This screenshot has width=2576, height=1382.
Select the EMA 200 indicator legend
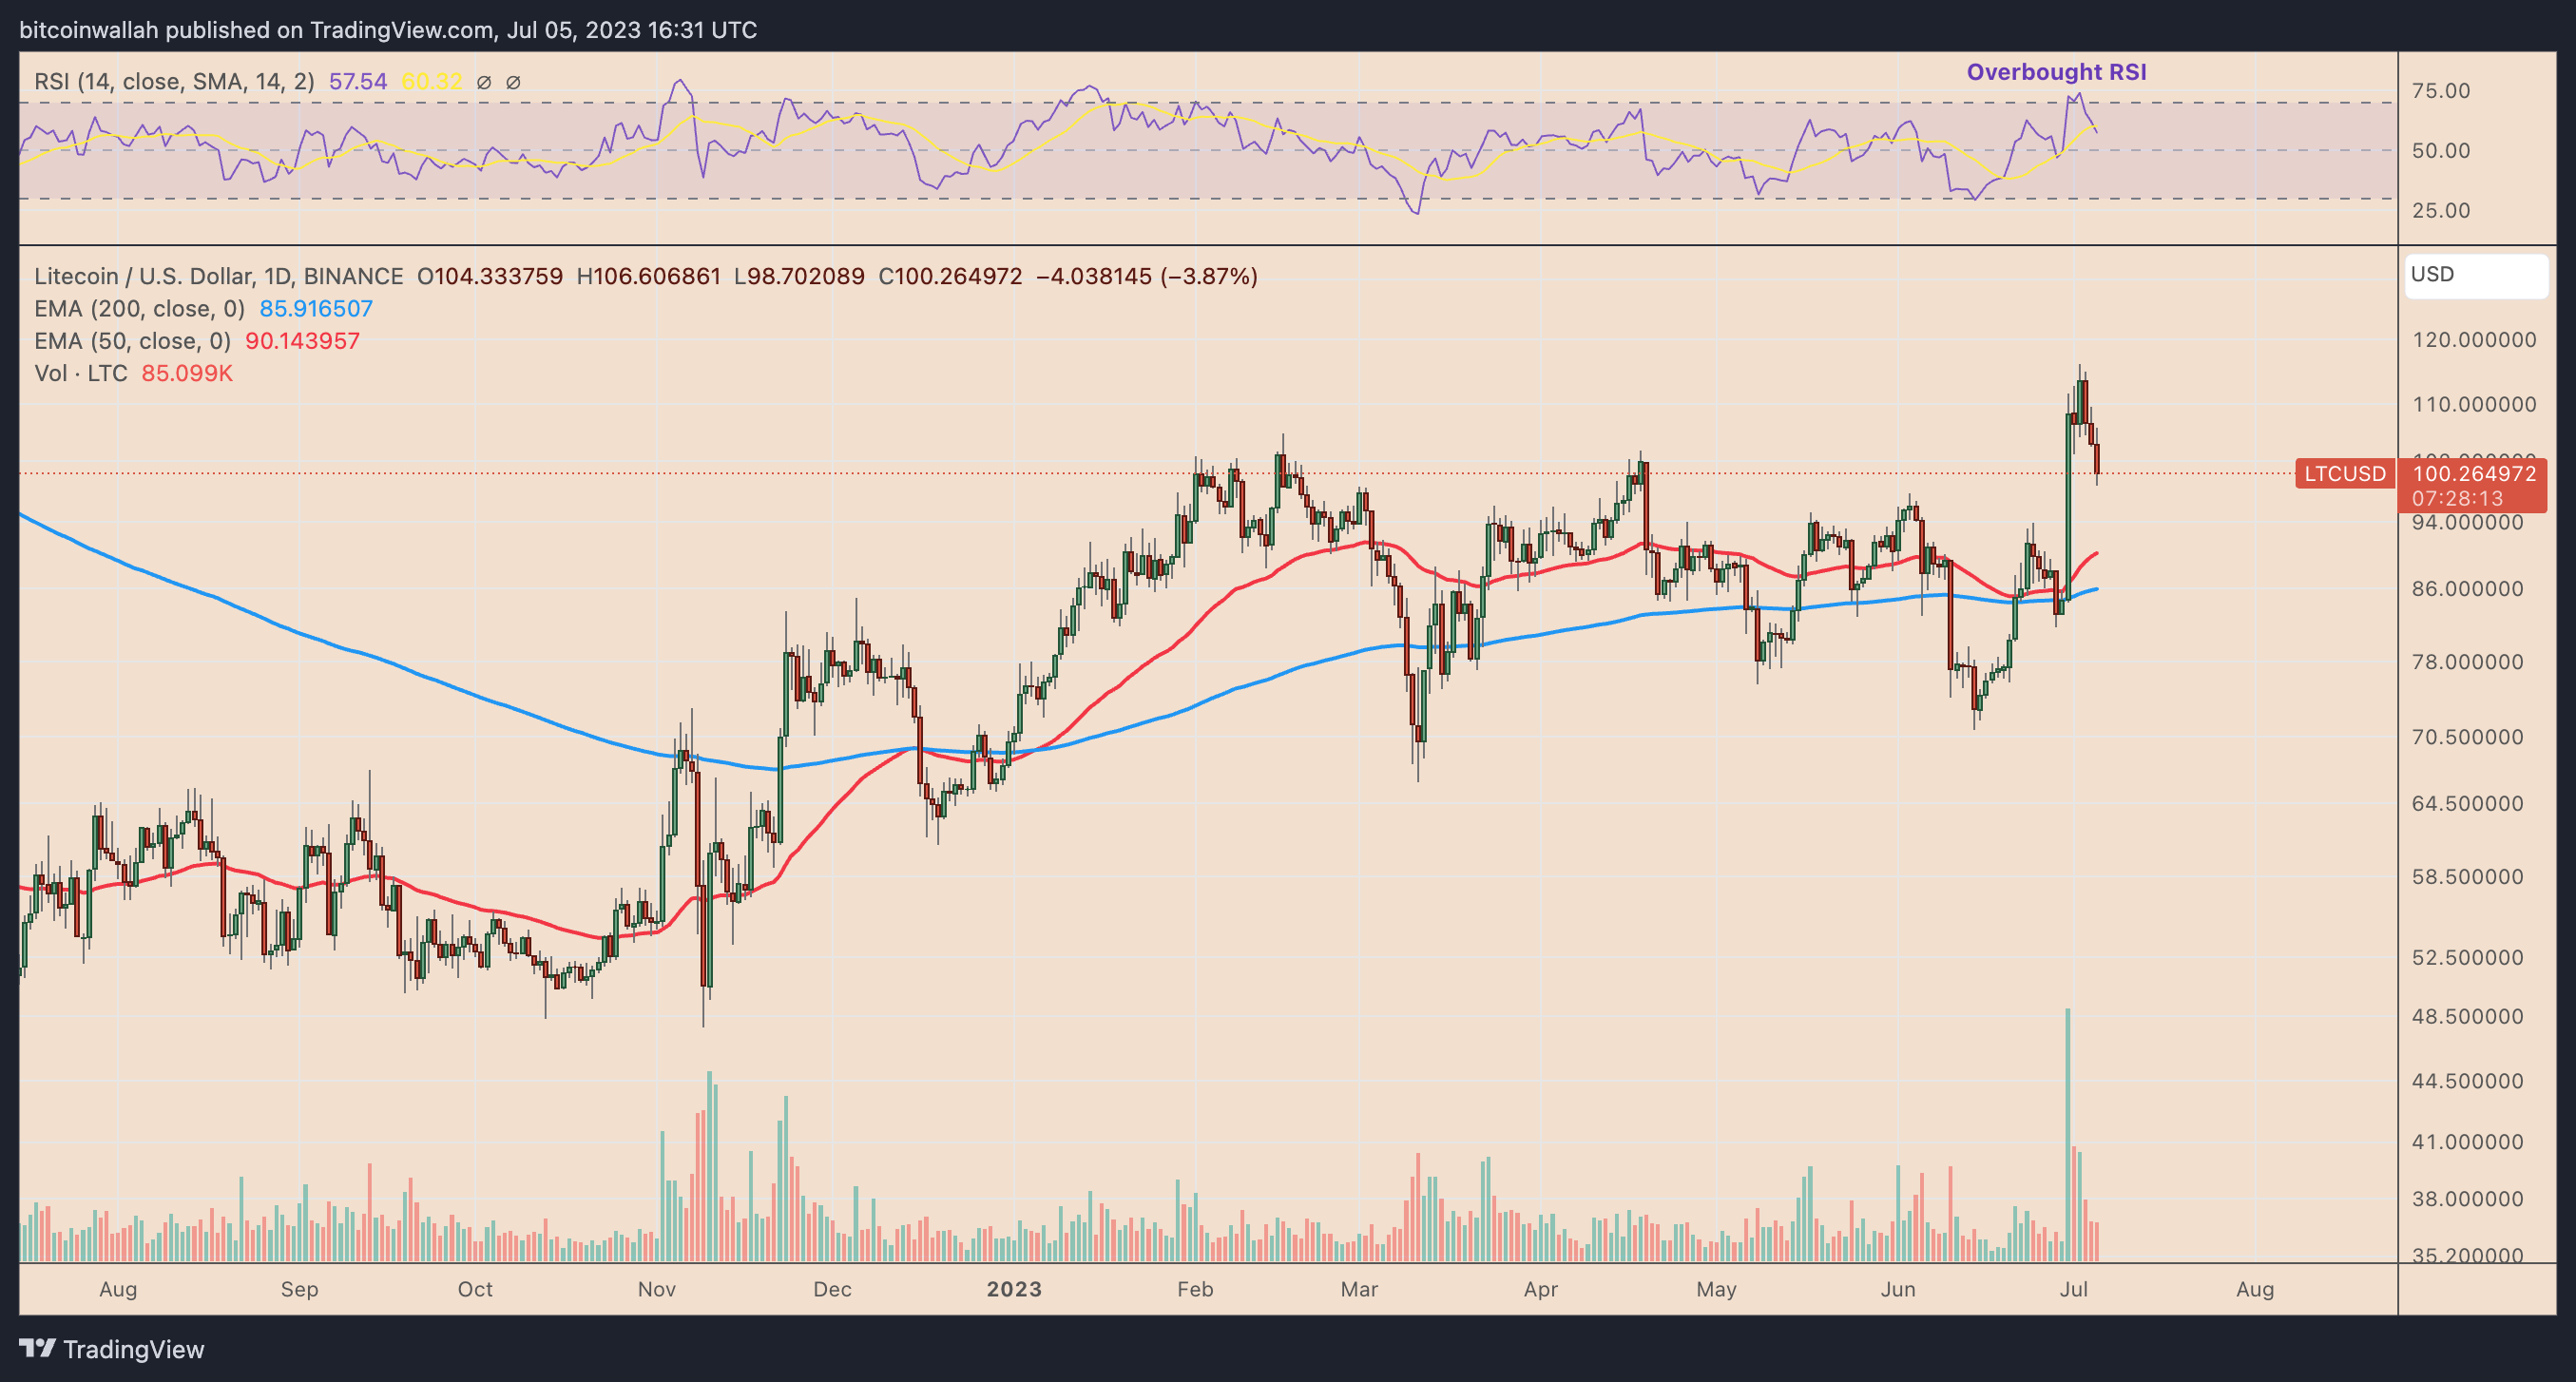pyautogui.click(x=139, y=308)
